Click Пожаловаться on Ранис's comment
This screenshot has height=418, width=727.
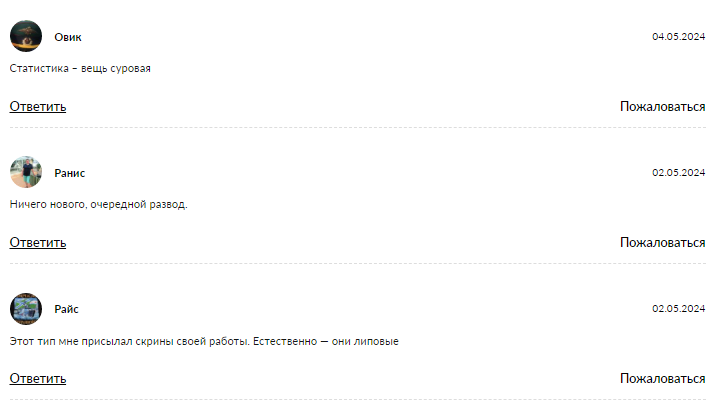pyautogui.click(x=662, y=242)
